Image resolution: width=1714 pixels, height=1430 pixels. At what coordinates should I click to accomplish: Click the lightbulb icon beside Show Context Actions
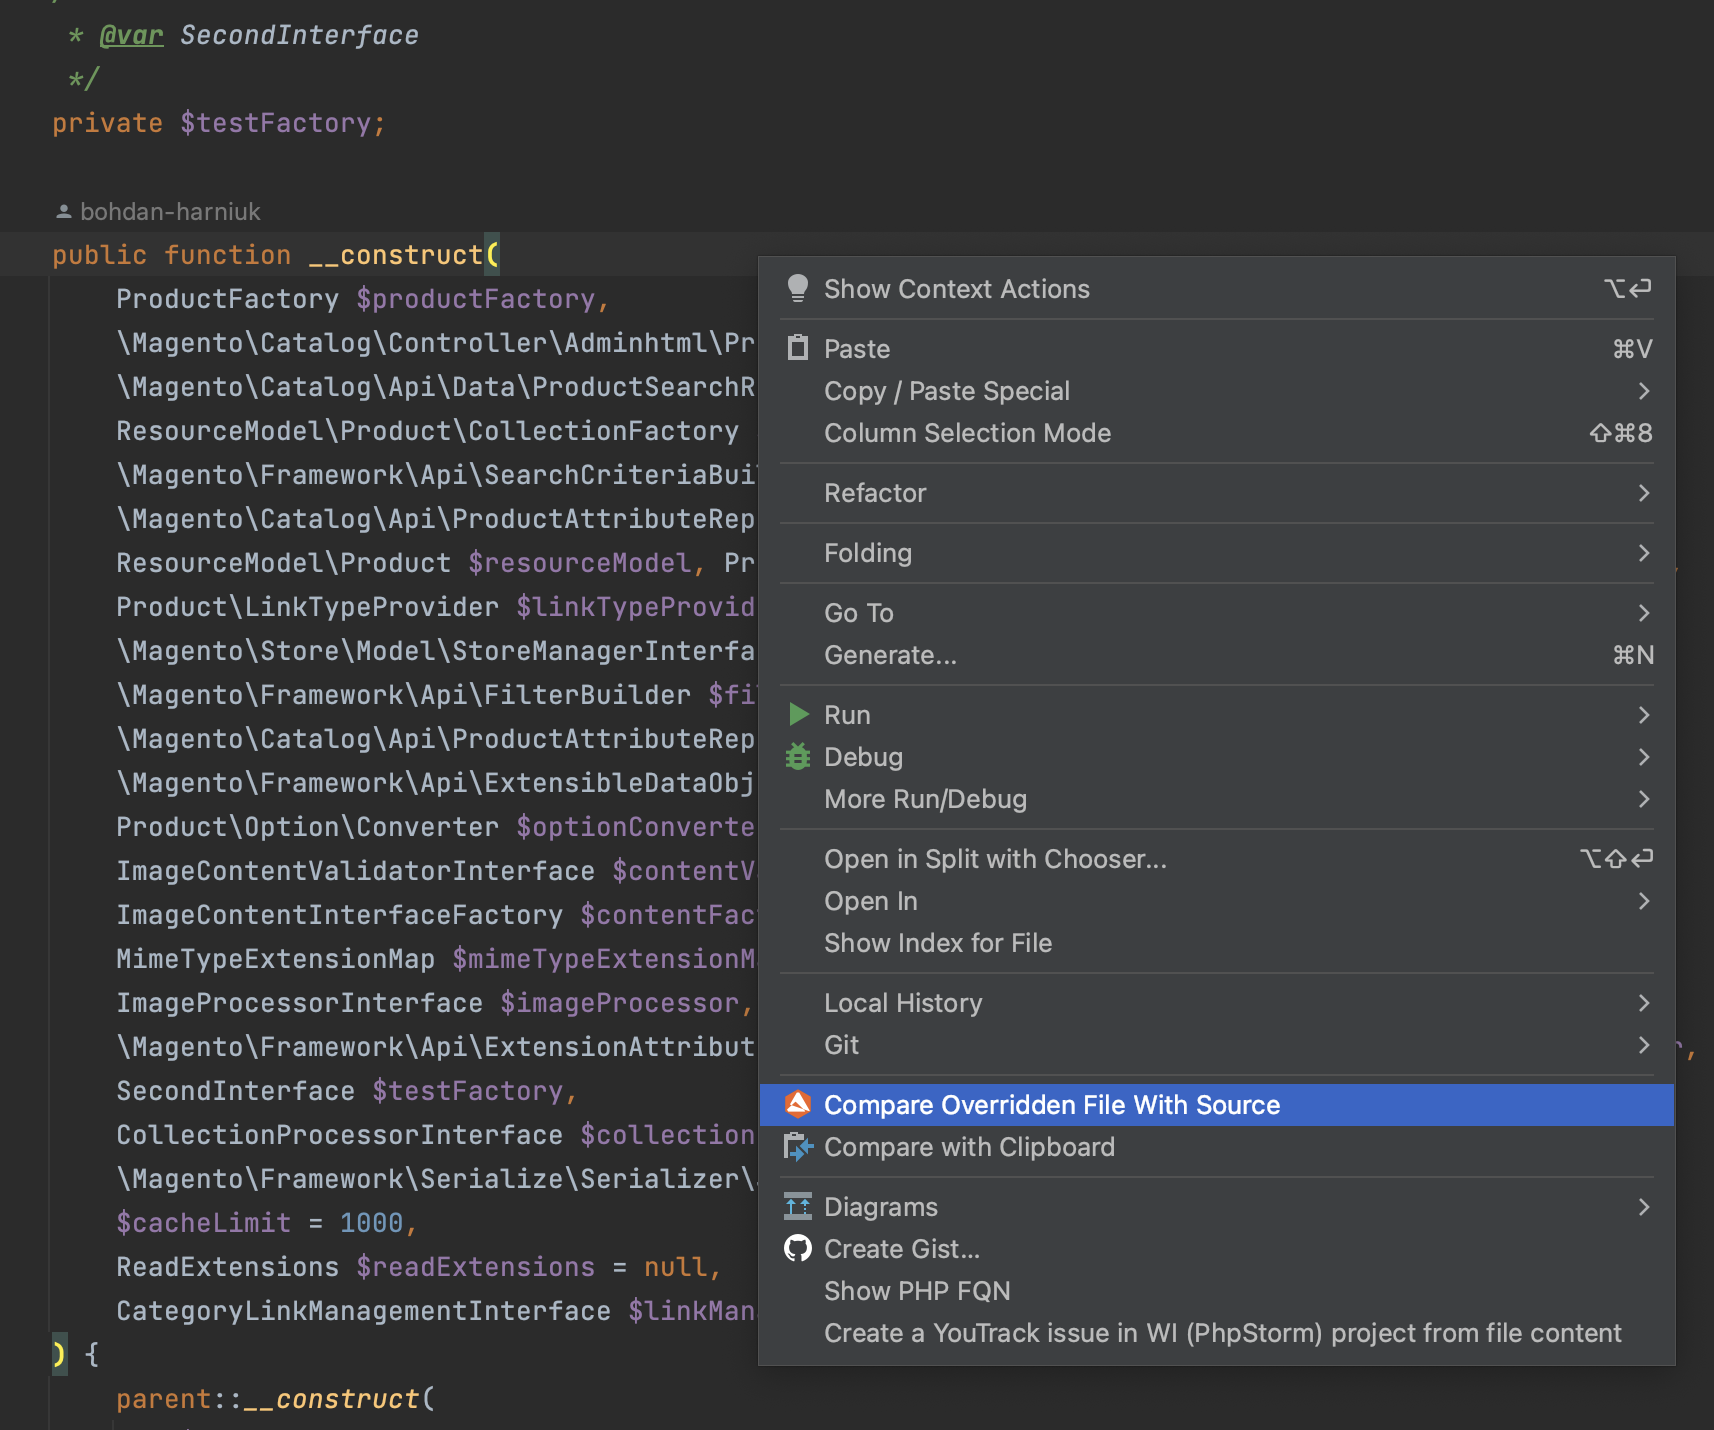pyautogui.click(x=797, y=289)
